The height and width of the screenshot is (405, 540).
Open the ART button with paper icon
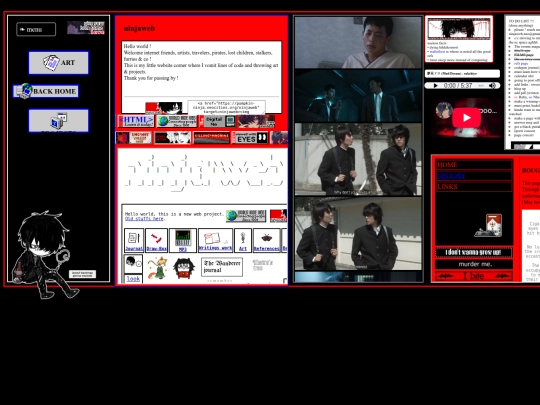pos(59,63)
